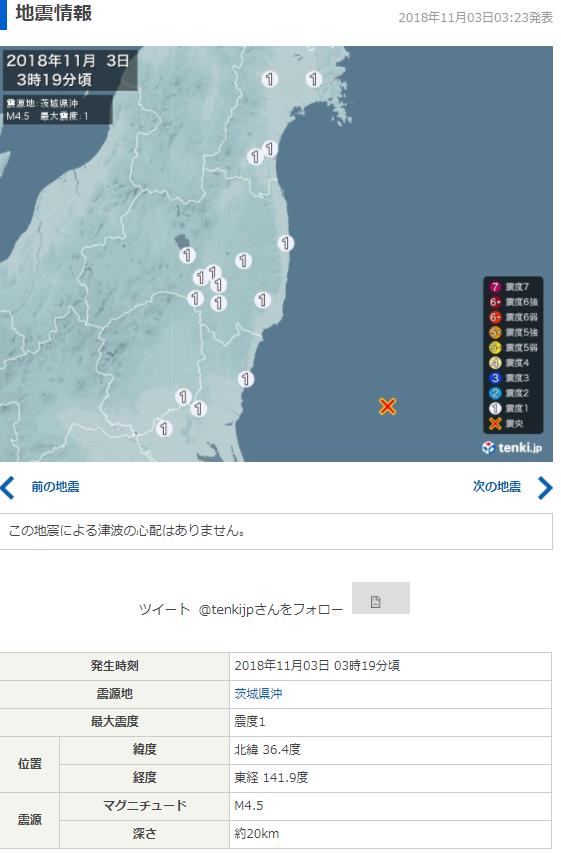Click the 震央 X icon in legend
Screen dimensions: 561x856
(x=495, y=424)
